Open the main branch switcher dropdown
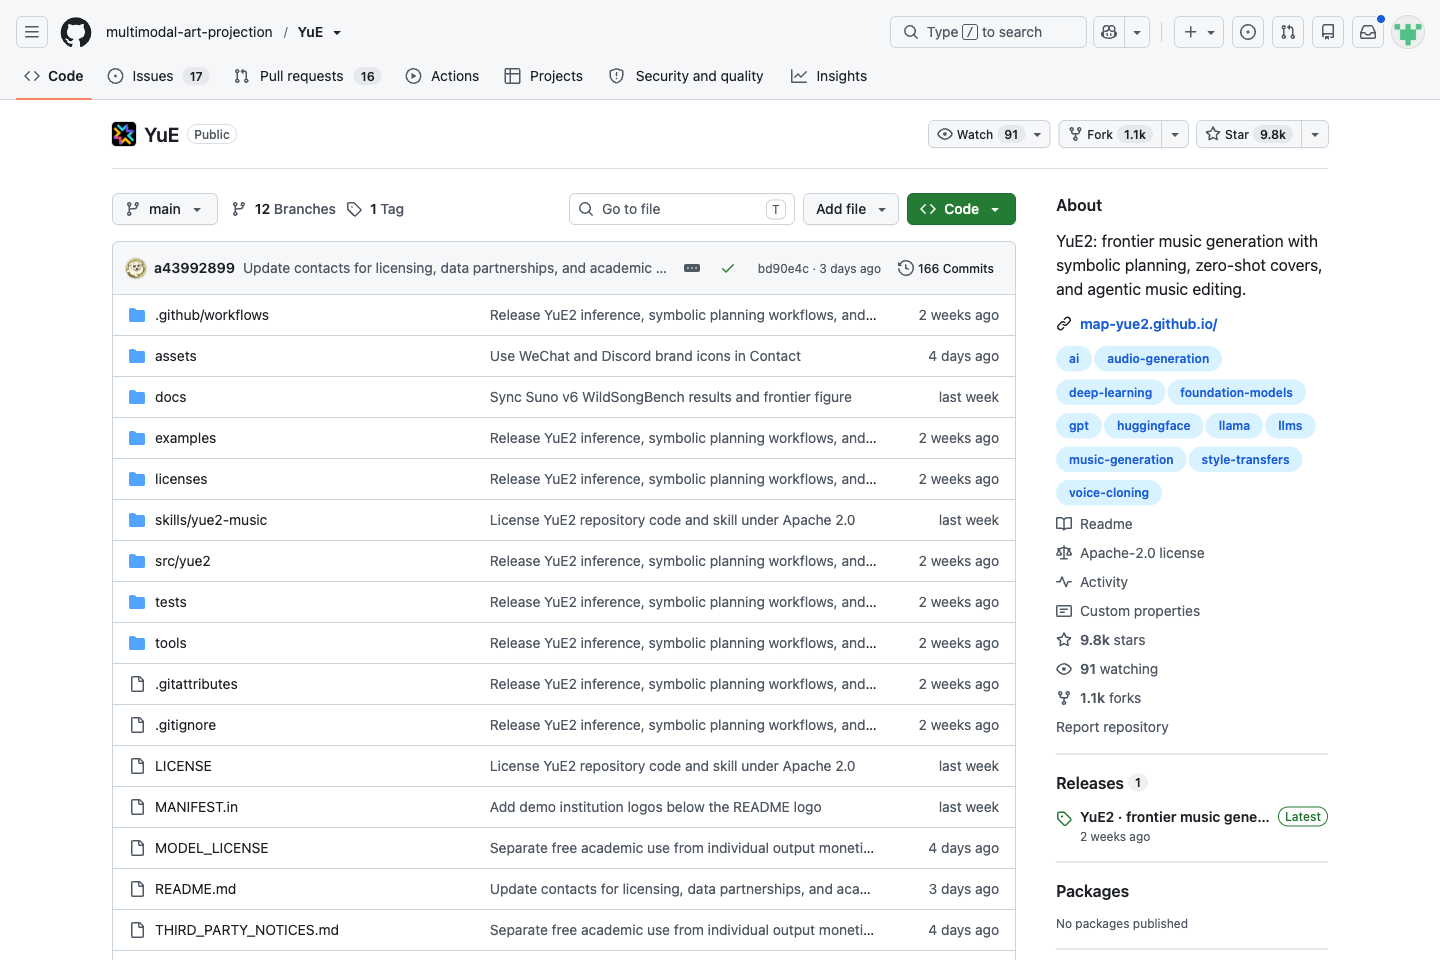This screenshot has height=960, width=1440. pyautogui.click(x=165, y=209)
